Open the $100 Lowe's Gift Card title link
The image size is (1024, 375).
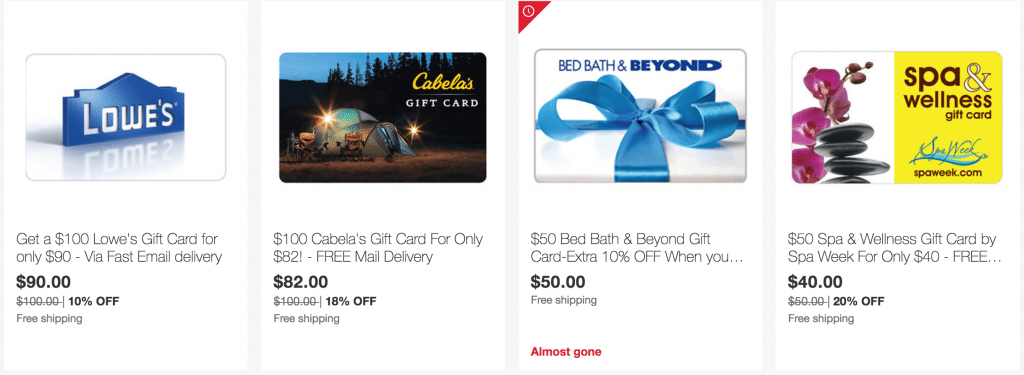[x=119, y=248]
